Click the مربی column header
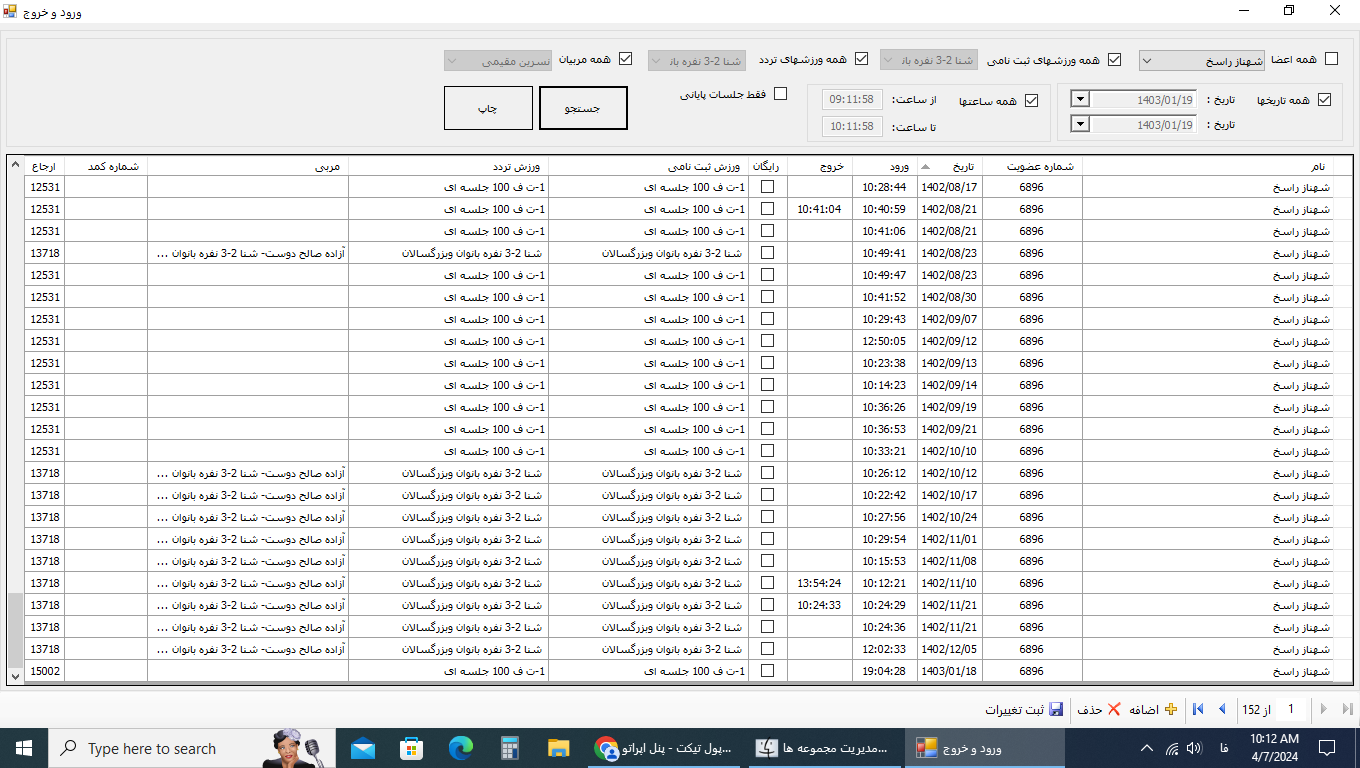This screenshot has width=1360, height=768. point(248,166)
